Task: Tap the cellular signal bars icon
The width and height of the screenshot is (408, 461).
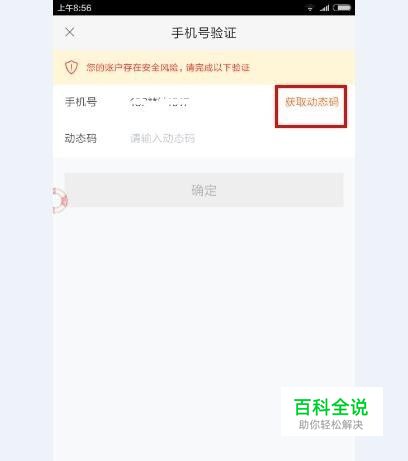Action: (x=324, y=8)
